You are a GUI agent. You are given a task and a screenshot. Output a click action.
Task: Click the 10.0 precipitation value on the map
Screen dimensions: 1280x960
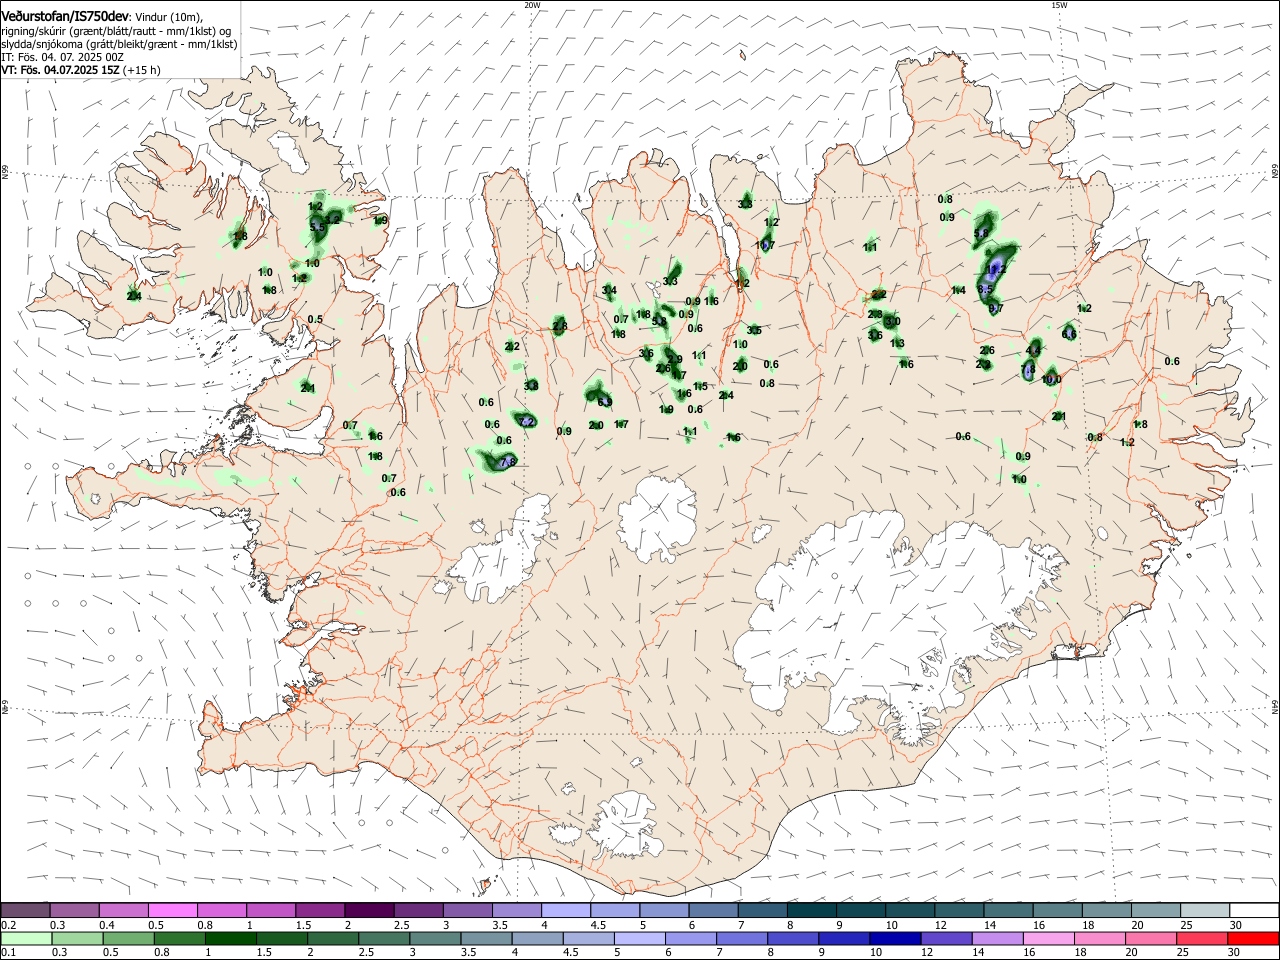1051,380
